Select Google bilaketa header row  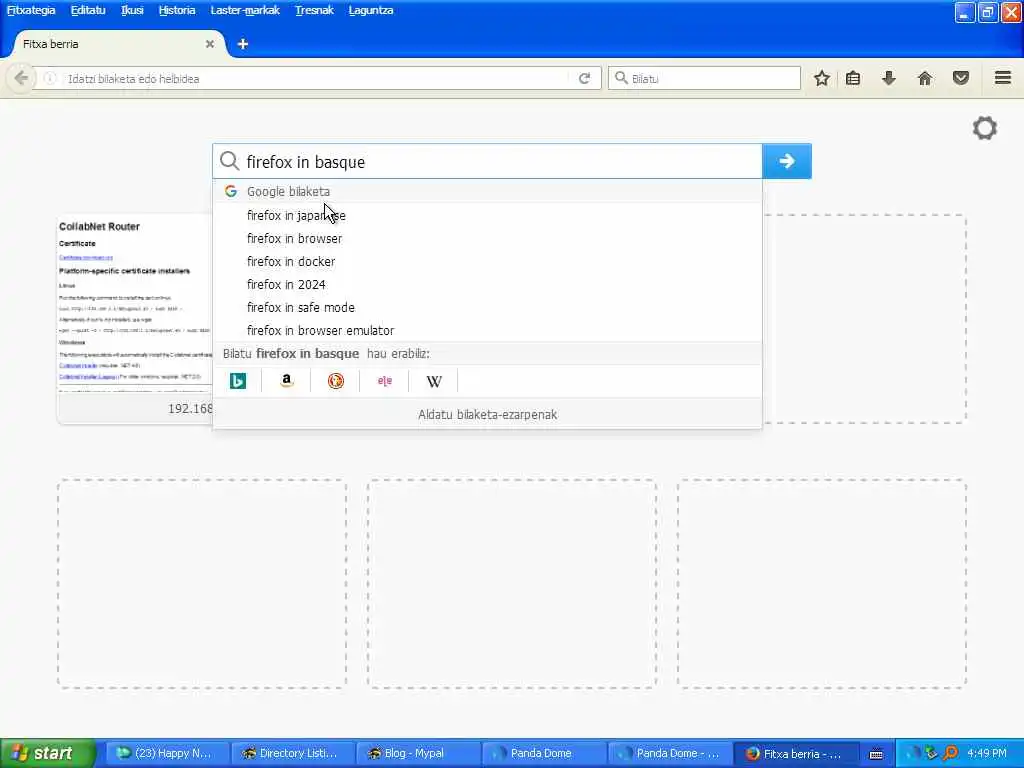pos(487,191)
